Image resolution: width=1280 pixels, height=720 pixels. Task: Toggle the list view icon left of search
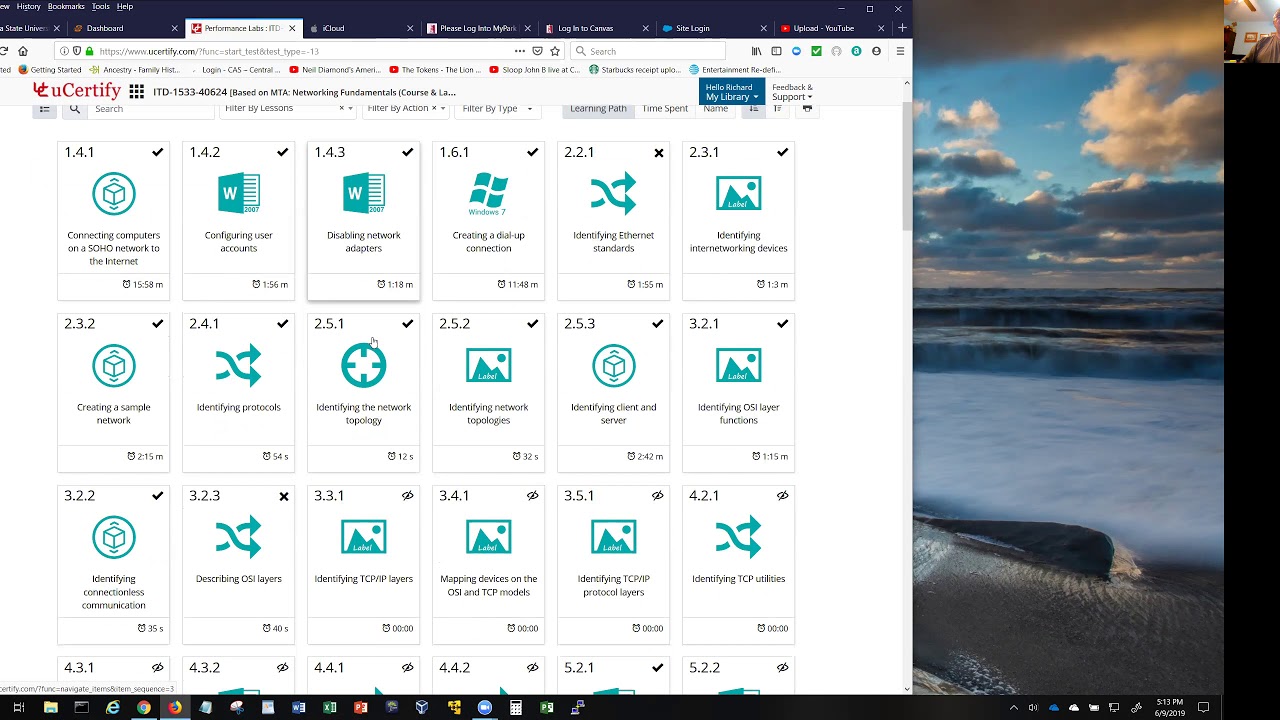[44, 108]
